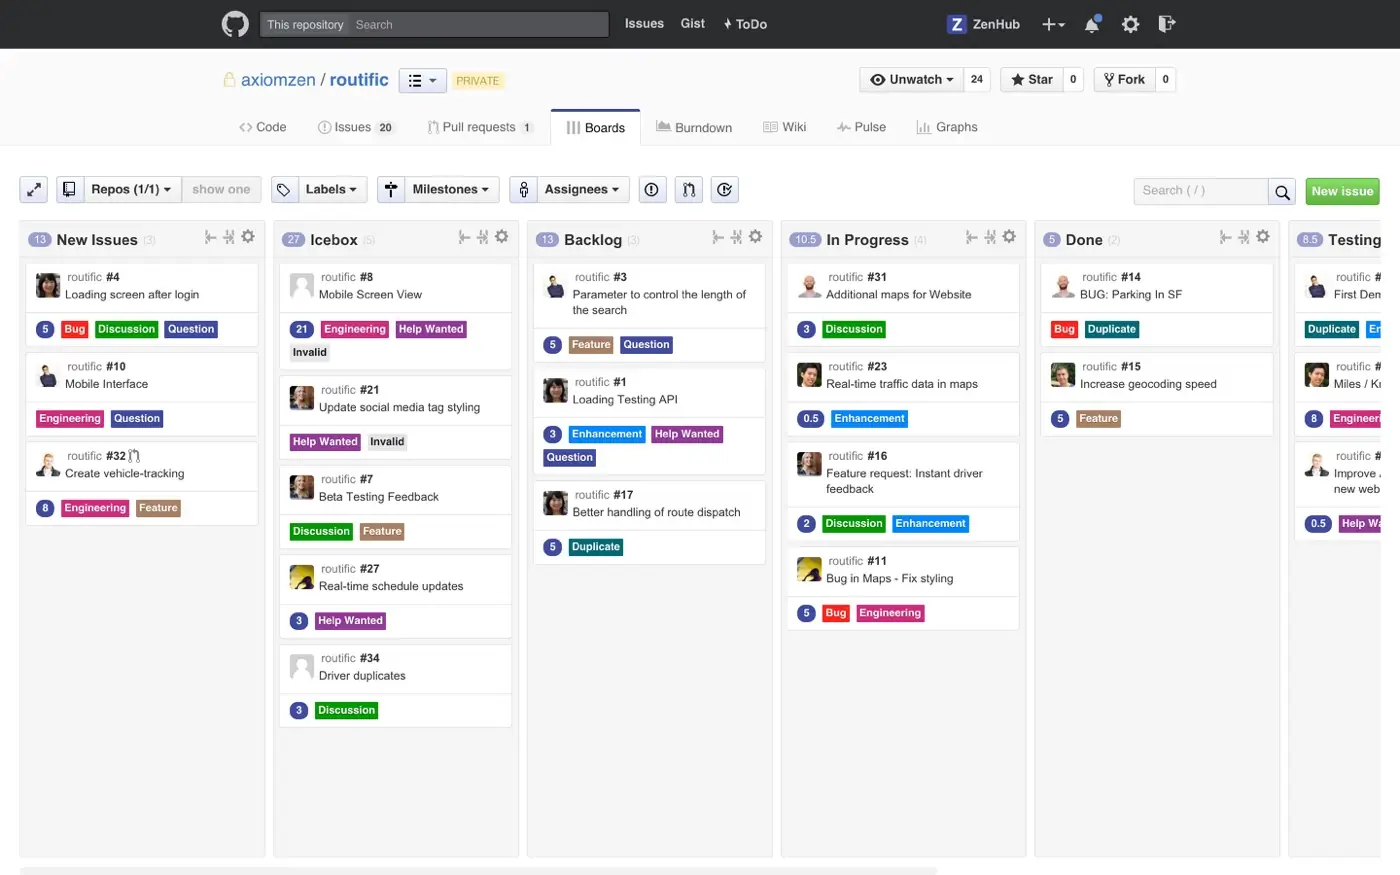Click the label tag icon
This screenshot has height=875, width=1400.
284,189
